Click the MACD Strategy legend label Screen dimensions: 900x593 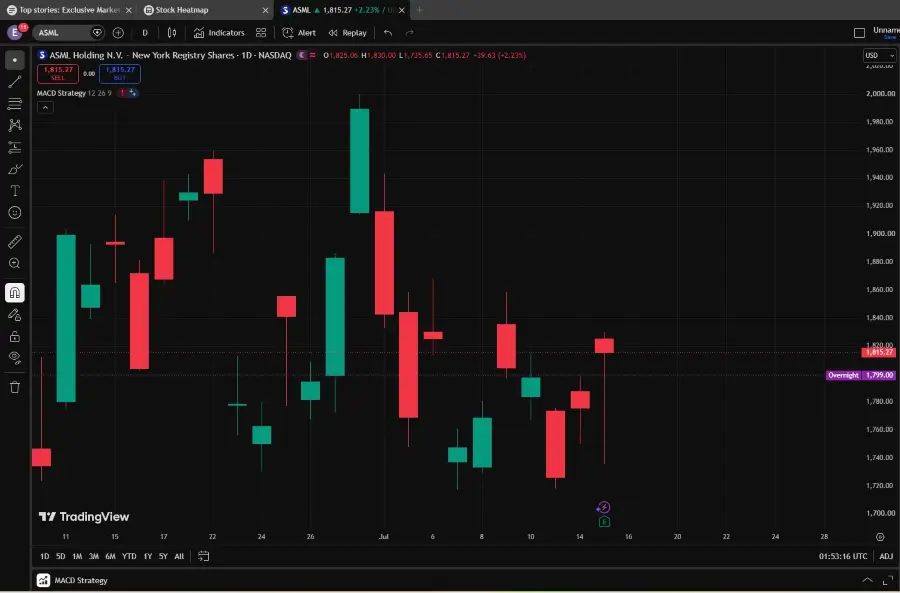(61, 93)
